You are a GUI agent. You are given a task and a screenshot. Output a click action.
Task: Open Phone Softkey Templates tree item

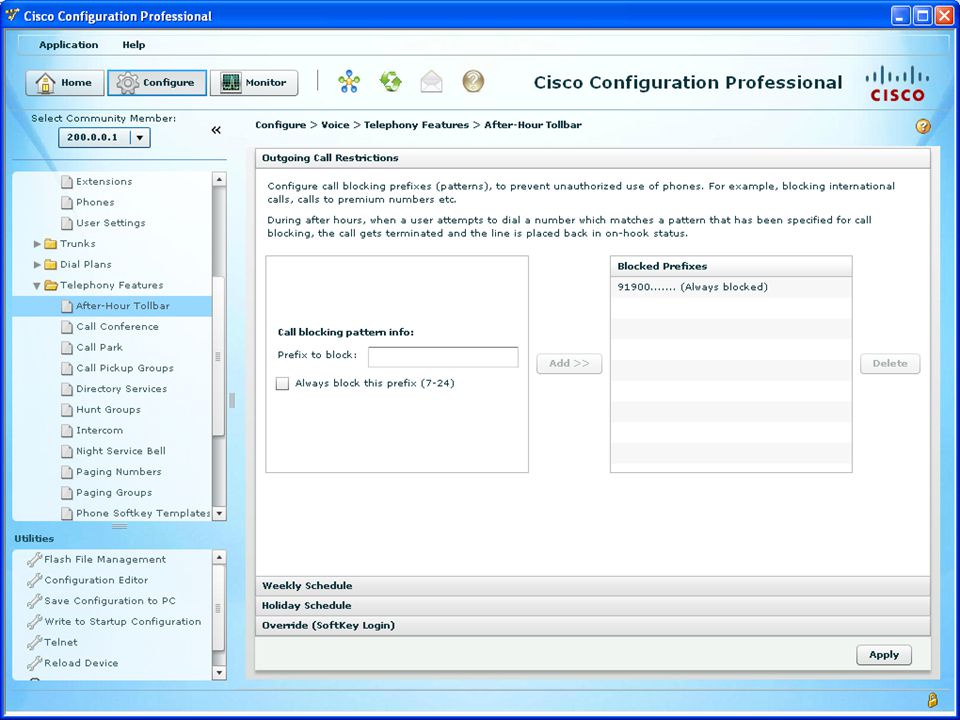136,513
